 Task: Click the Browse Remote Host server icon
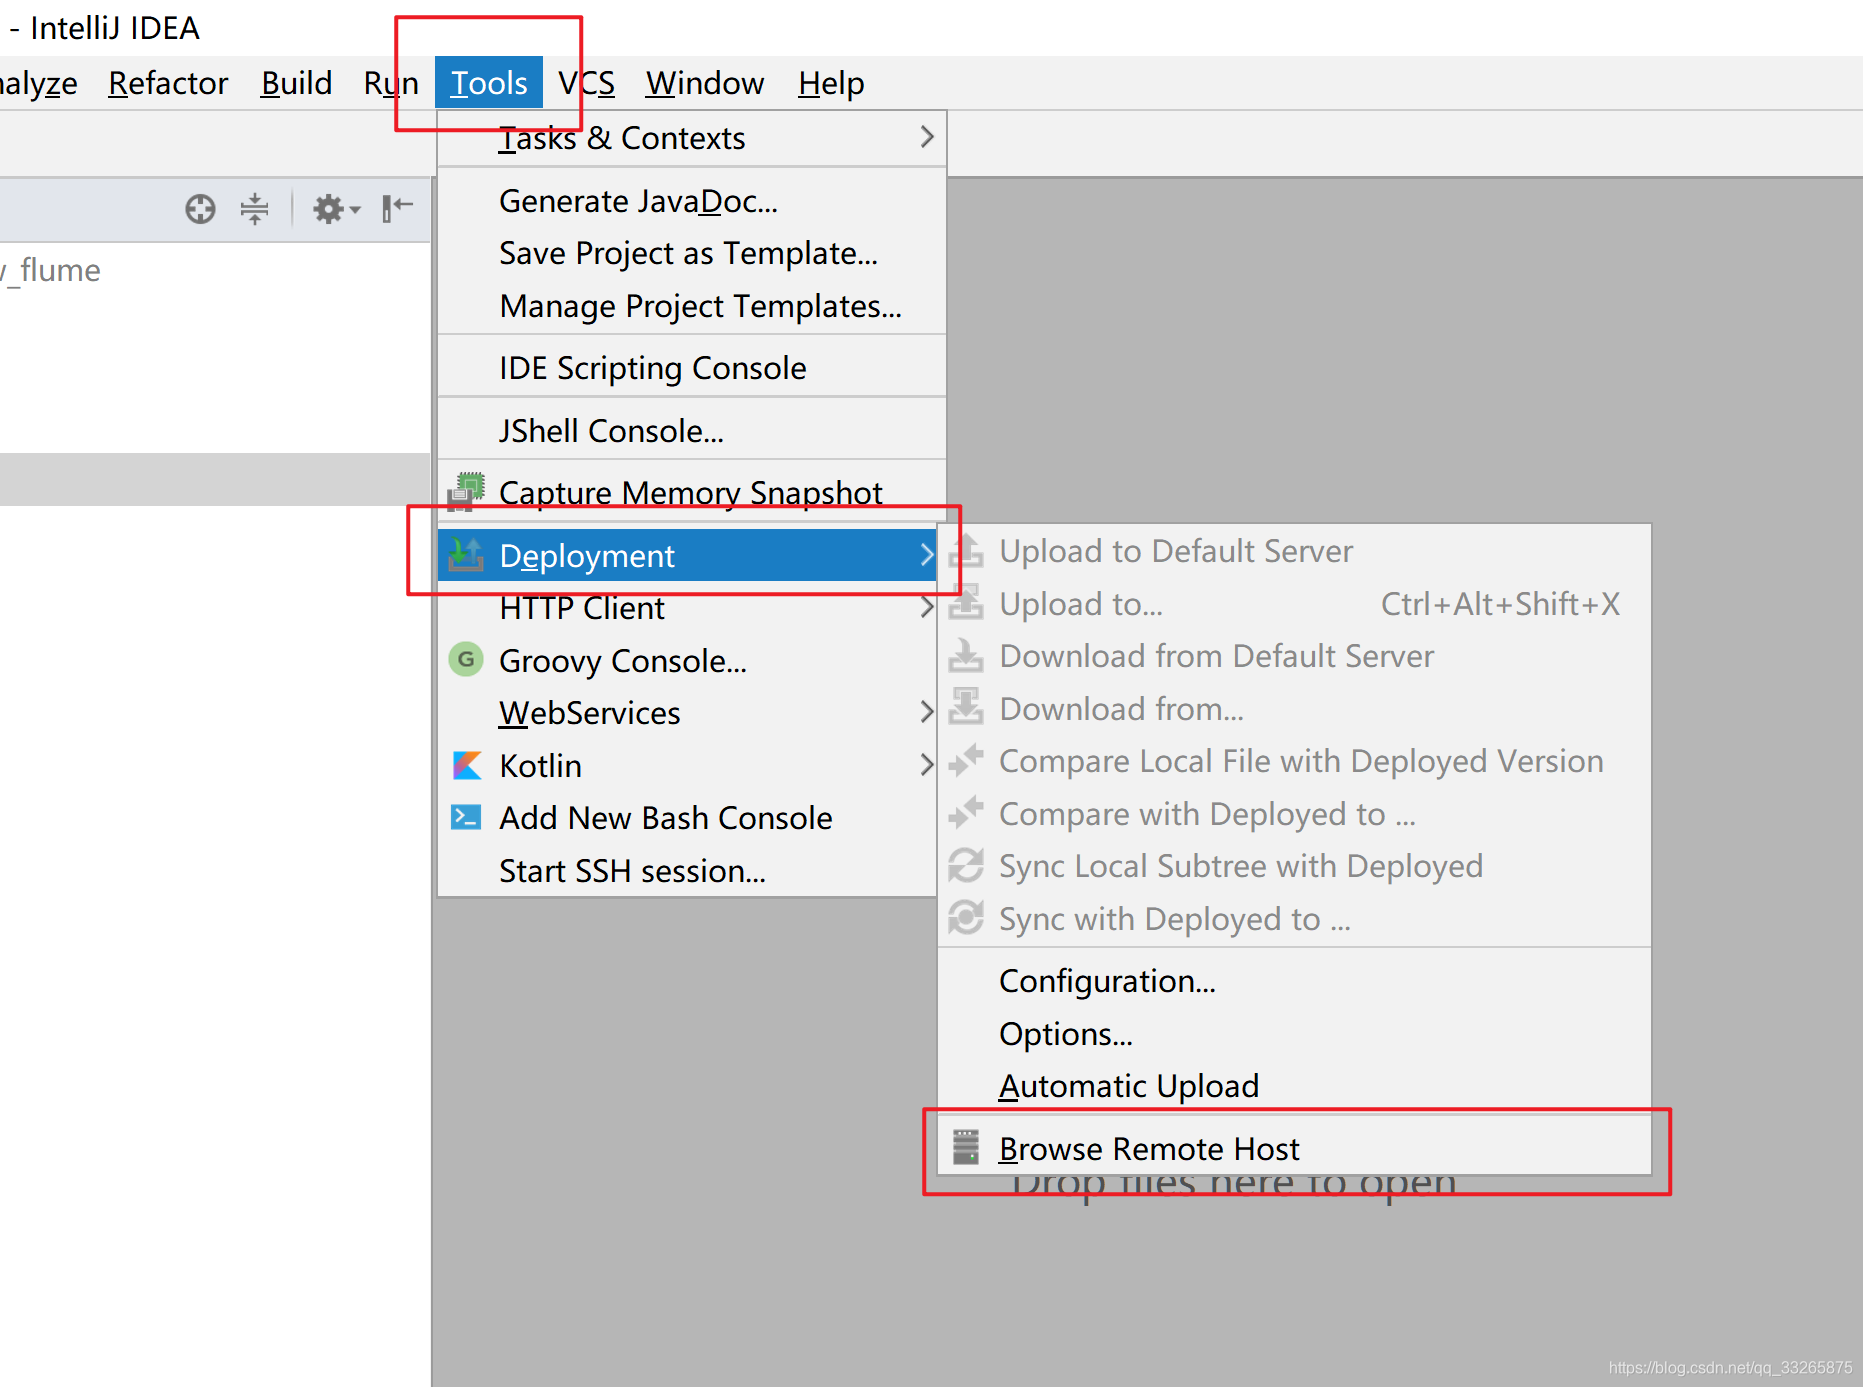966,1146
